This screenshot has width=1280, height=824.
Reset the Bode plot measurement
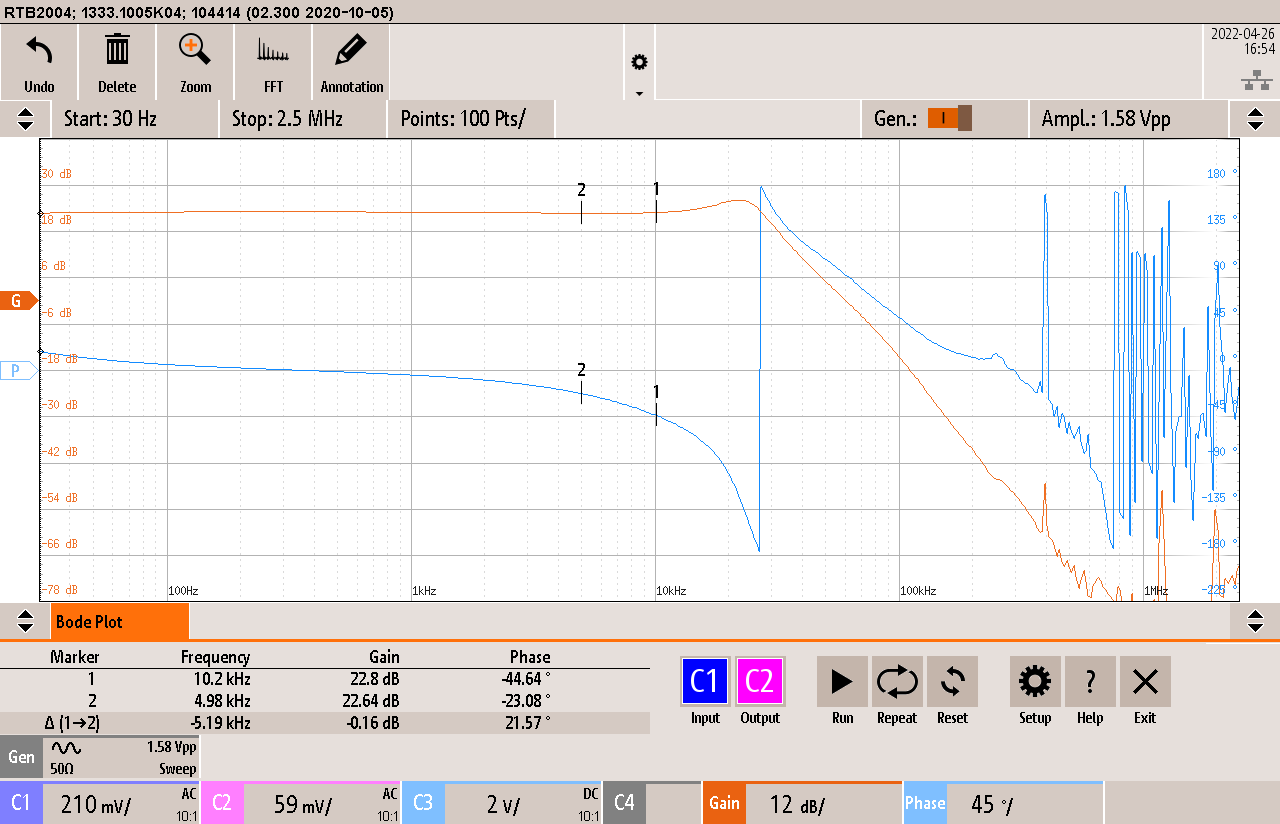coord(952,682)
